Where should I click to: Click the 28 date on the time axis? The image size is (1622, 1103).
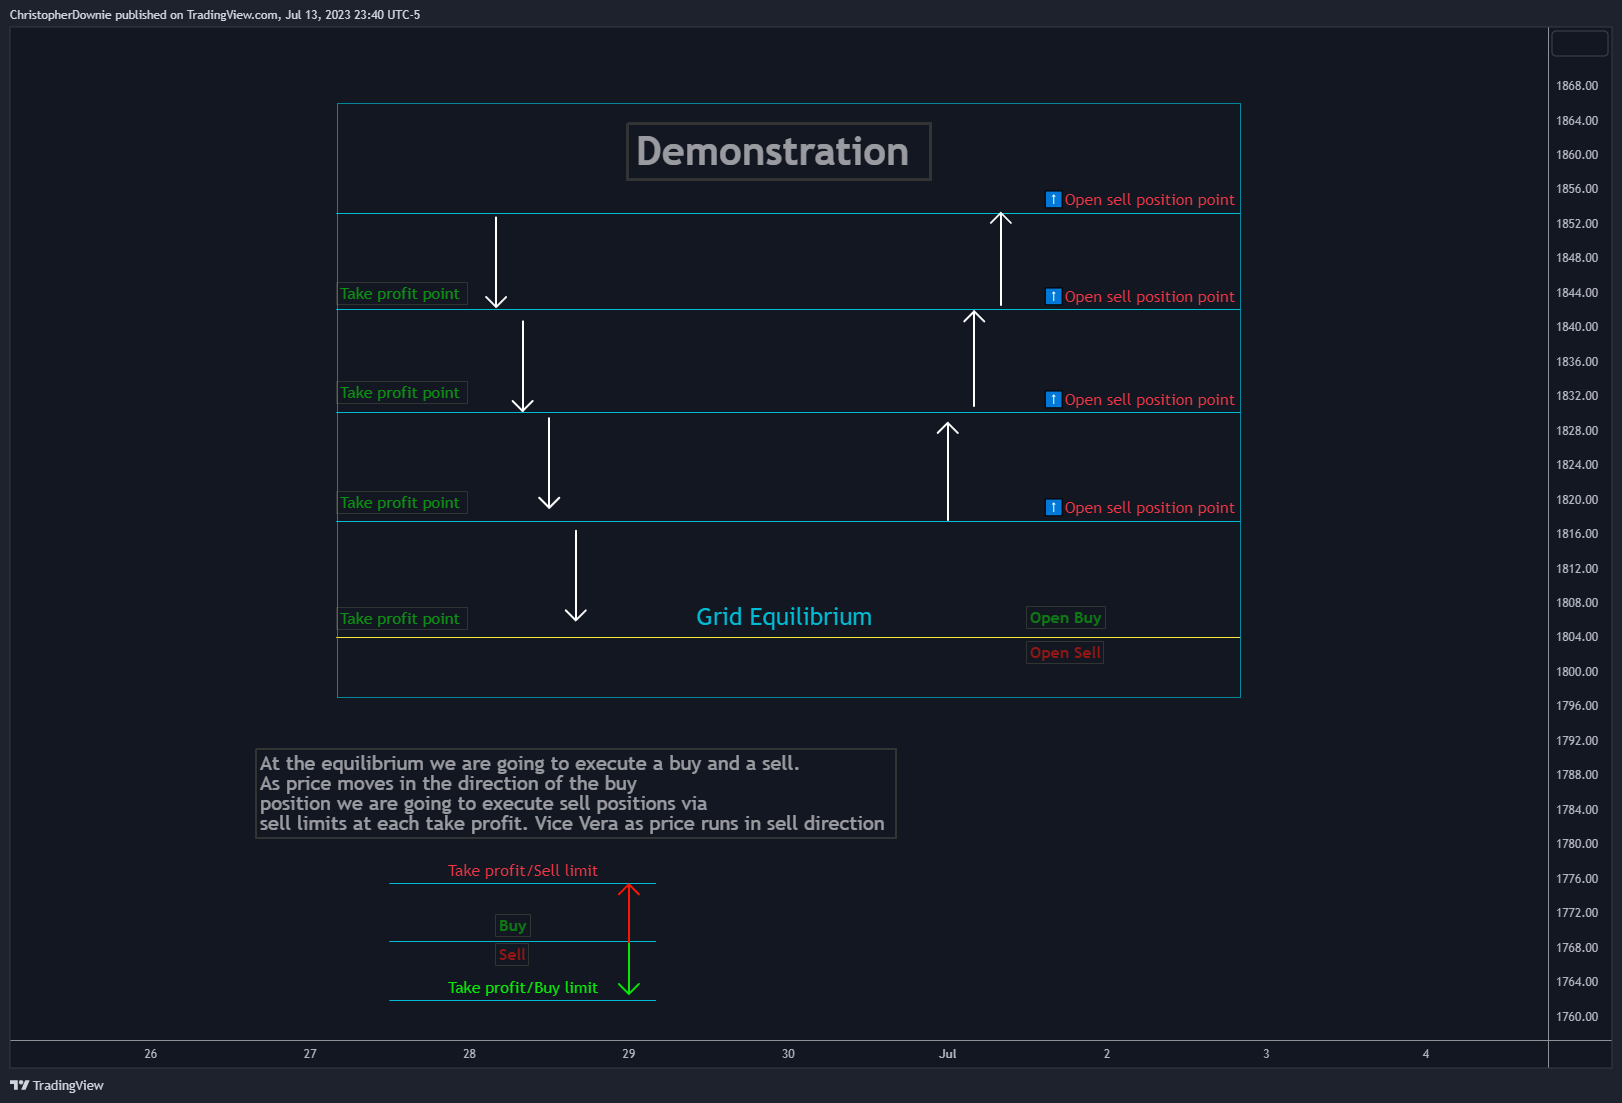[x=470, y=1054]
